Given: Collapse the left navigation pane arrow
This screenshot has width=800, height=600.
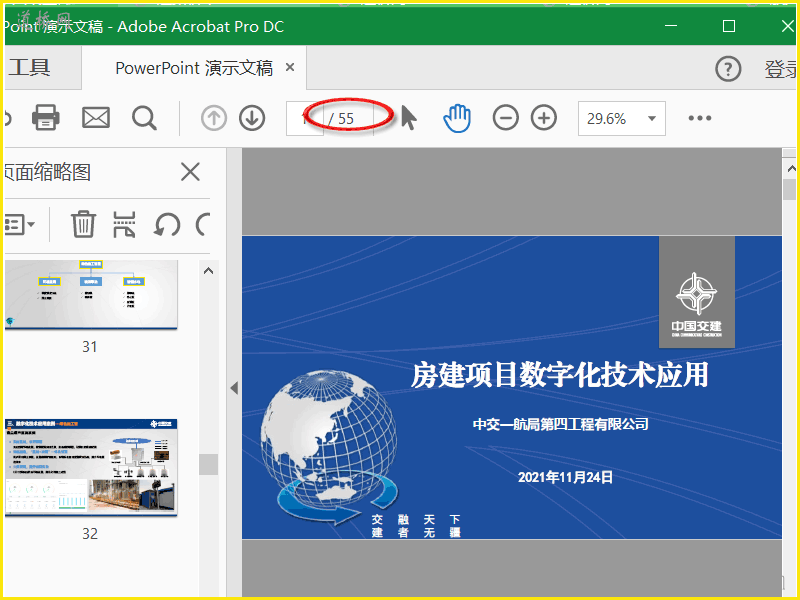Looking at the screenshot, I should point(234,388).
